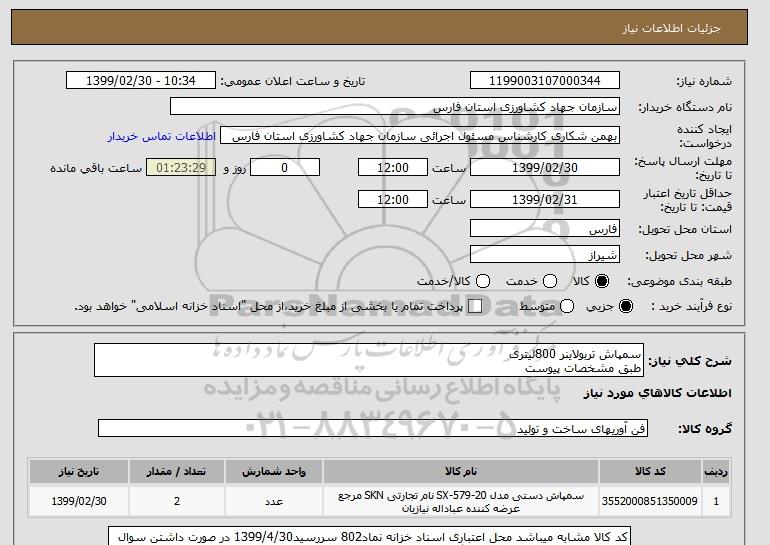
Task: Click the price validity date 1399/02/31 field
Action: [545, 199]
